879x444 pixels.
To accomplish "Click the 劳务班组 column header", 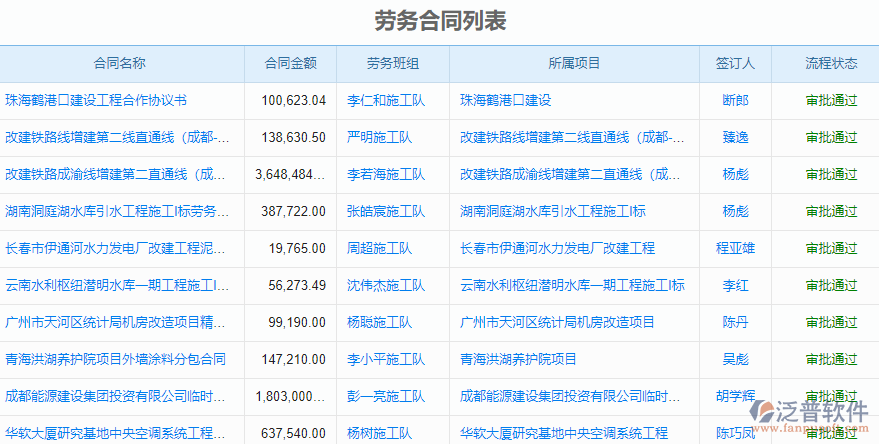I will pos(393,63).
